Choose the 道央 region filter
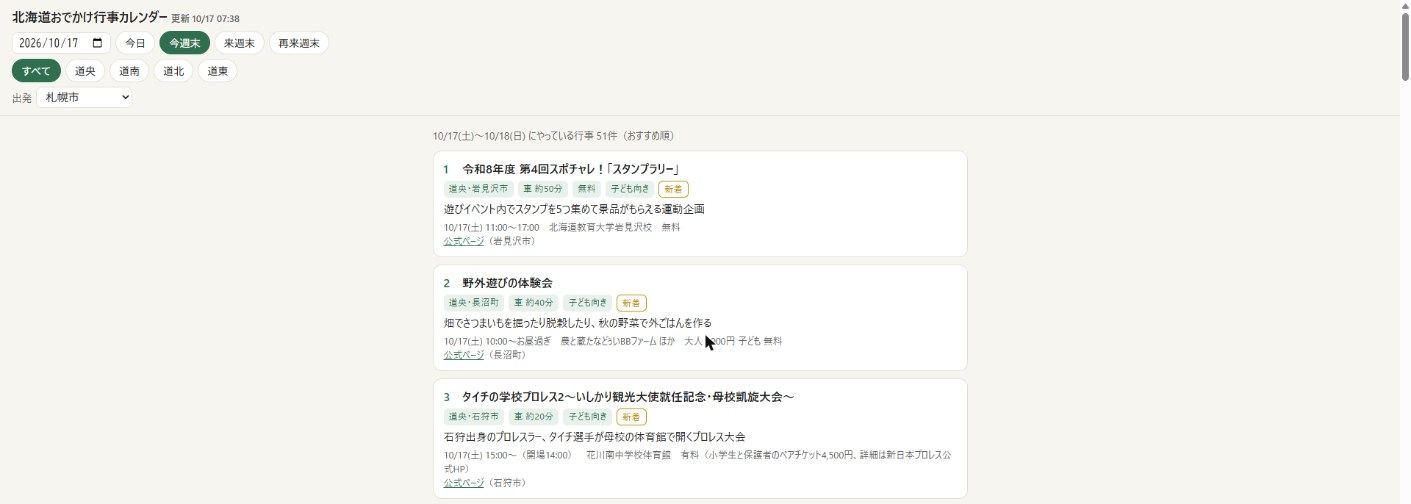The width and height of the screenshot is (1411, 504). (85, 71)
